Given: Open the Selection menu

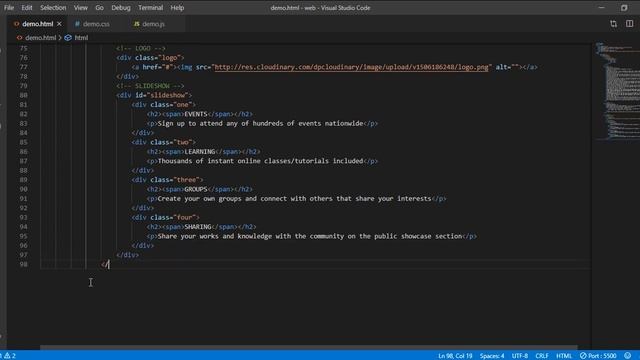Looking at the screenshot, I should [53, 8].
